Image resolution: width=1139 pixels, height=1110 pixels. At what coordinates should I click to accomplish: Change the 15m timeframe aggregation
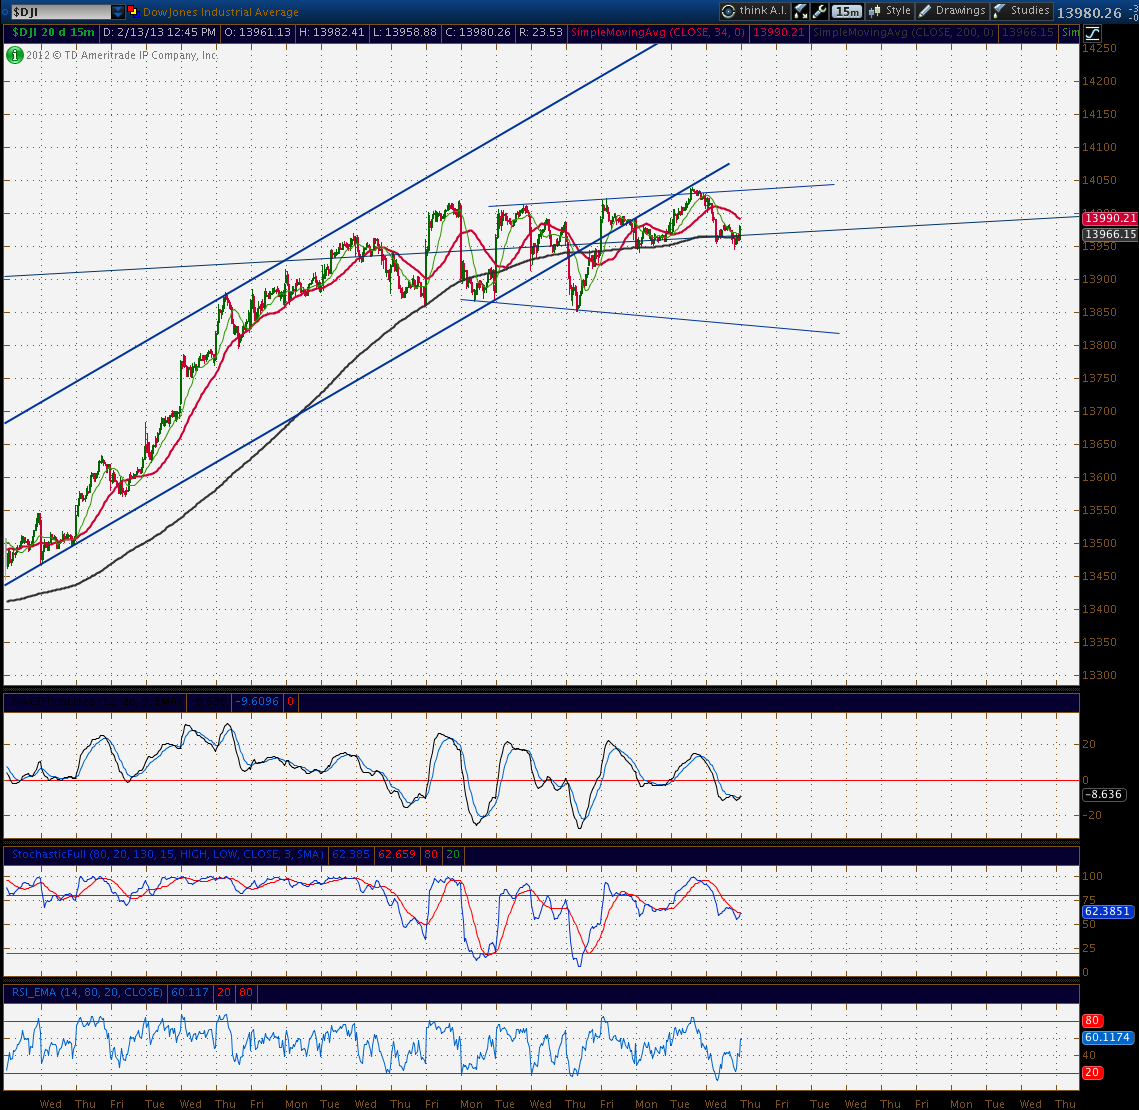tap(847, 11)
